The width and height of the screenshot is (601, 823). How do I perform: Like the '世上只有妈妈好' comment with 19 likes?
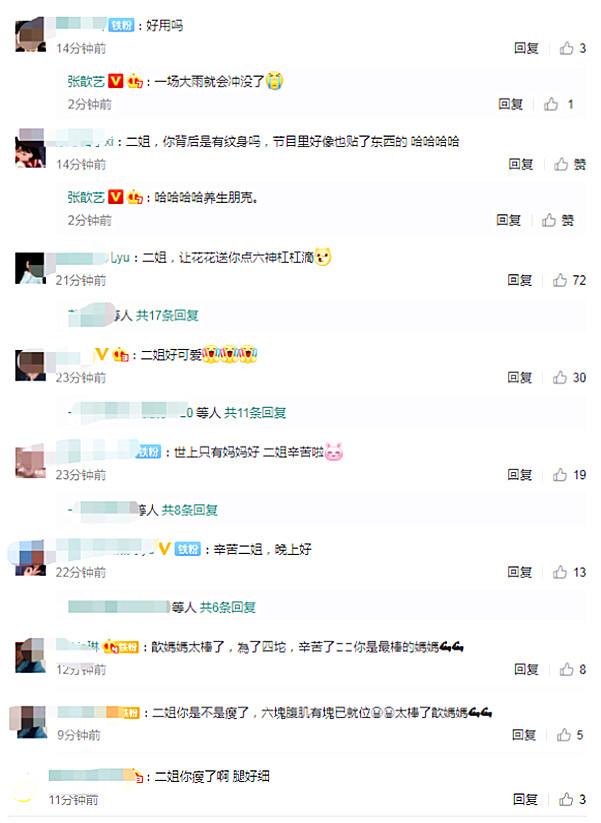tap(570, 474)
